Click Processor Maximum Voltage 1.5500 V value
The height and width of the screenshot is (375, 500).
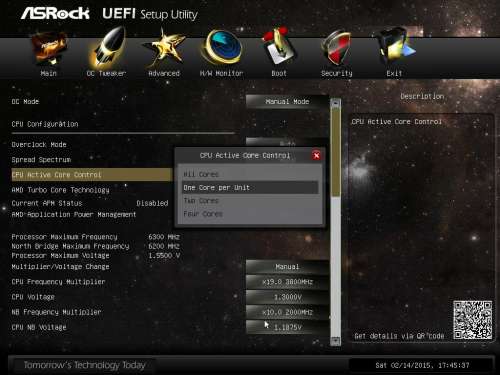(164, 256)
